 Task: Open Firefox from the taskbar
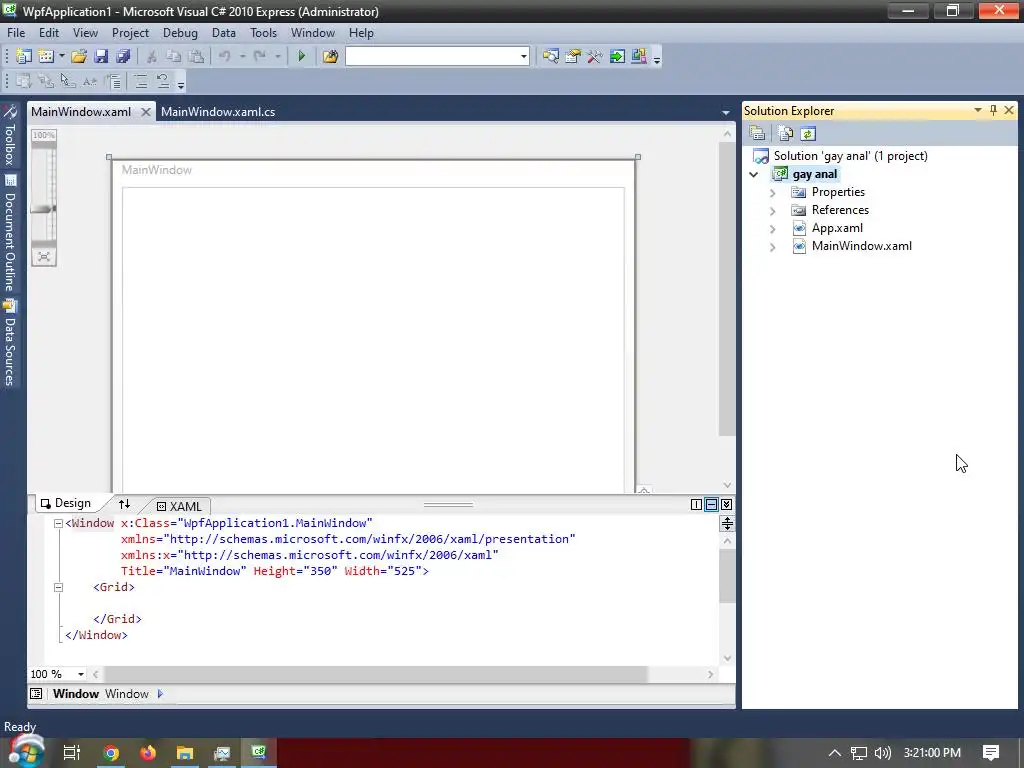pos(148,753)
